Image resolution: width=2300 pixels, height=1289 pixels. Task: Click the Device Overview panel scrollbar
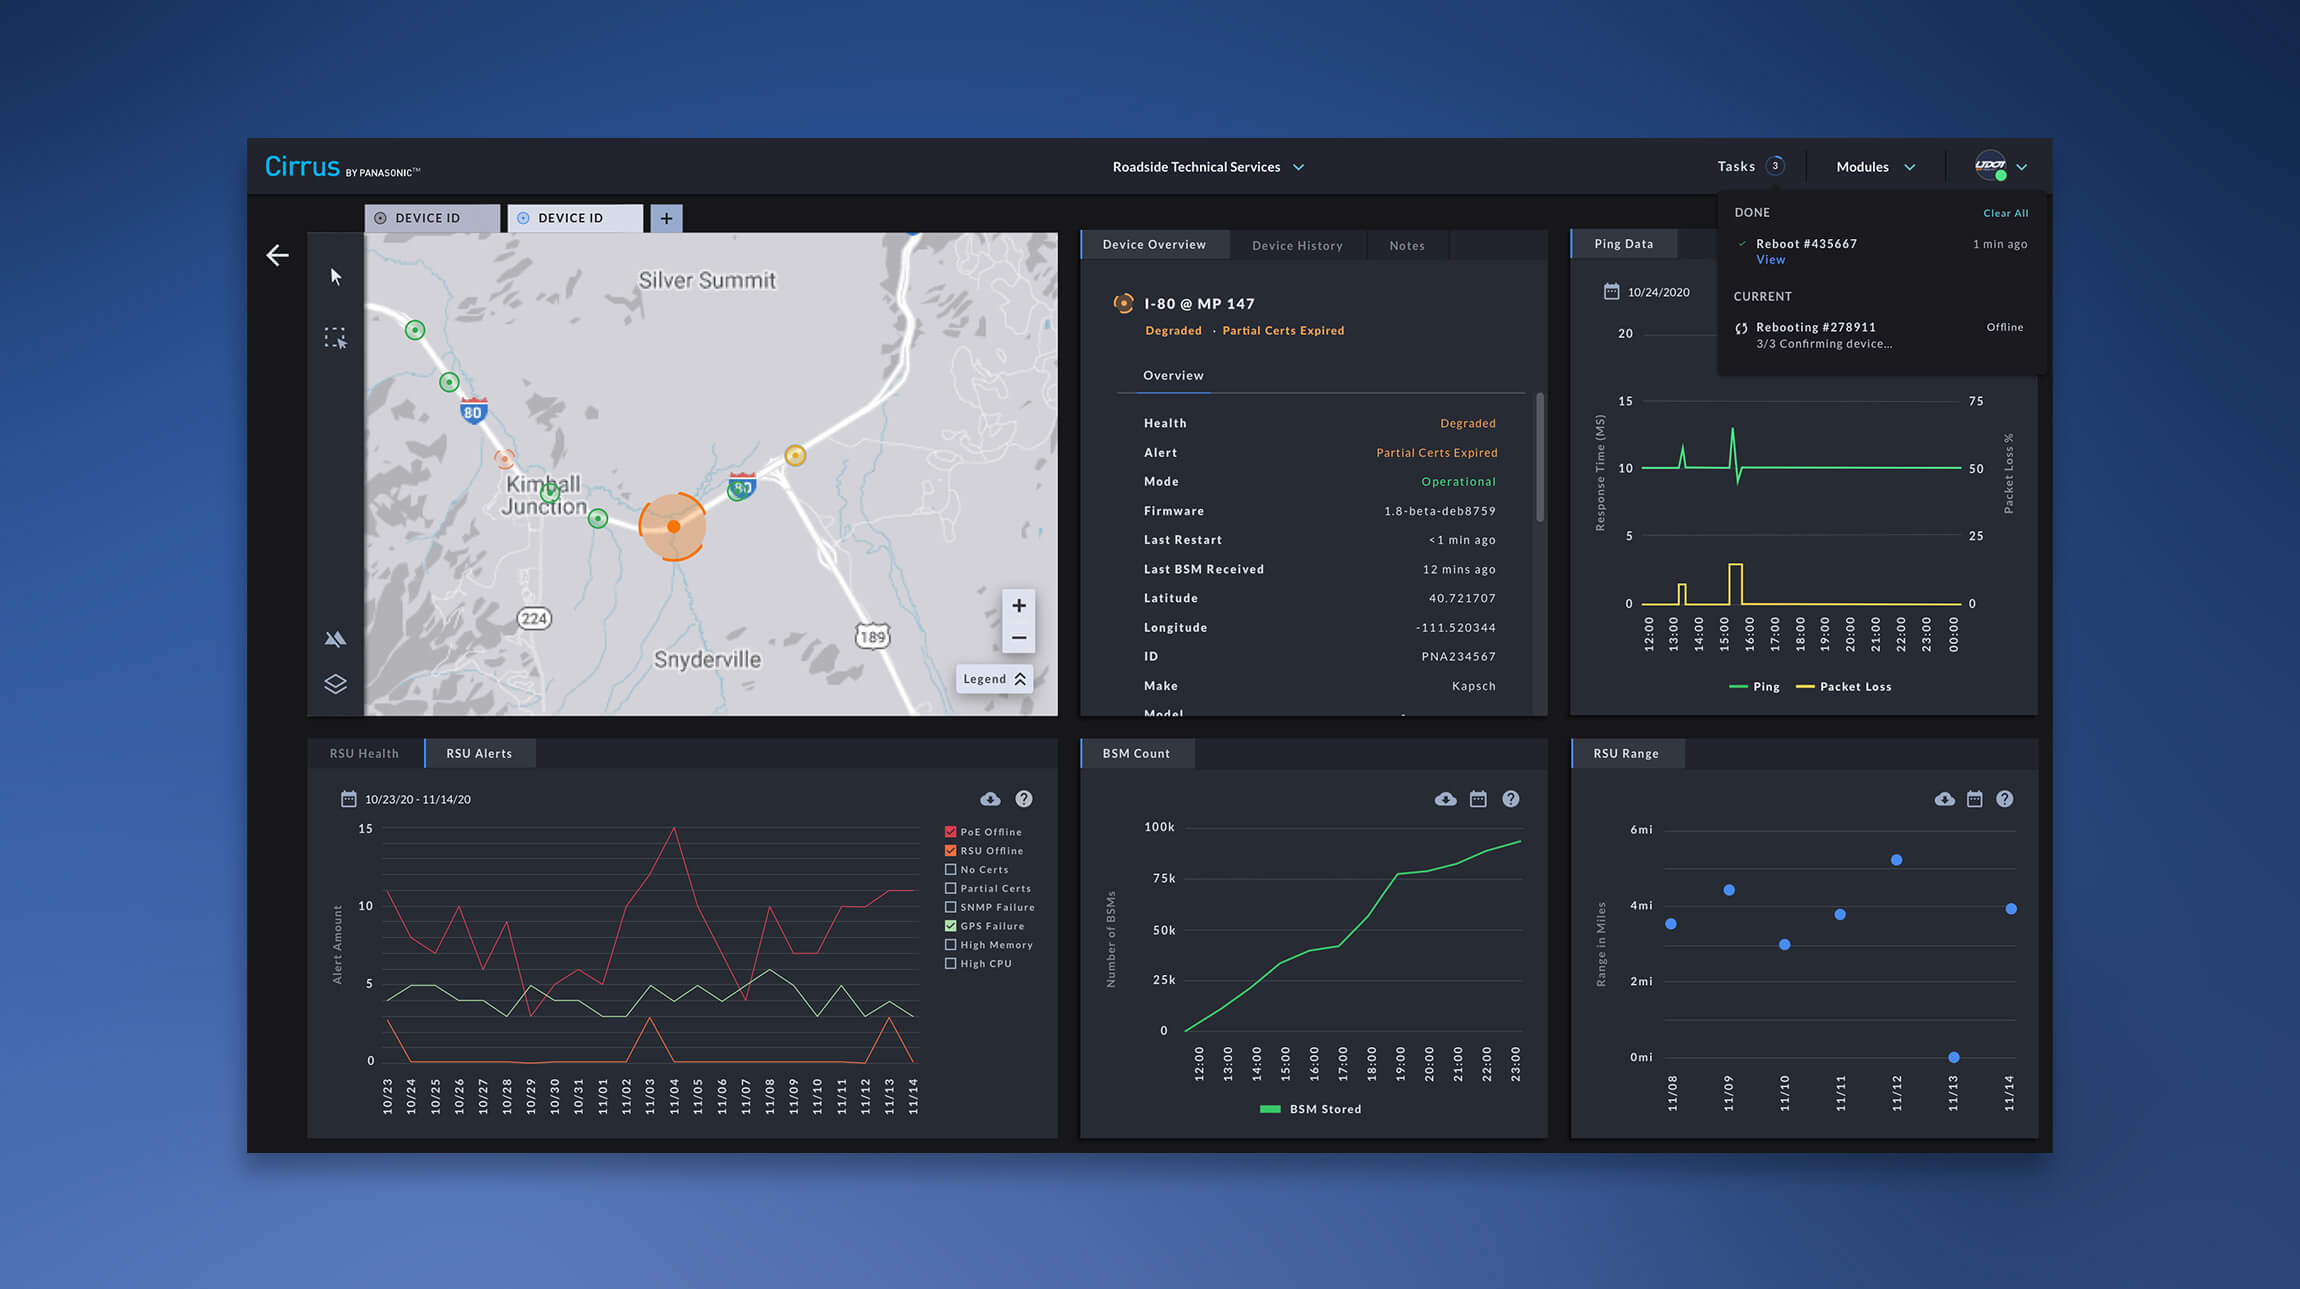(x=1539, y=458)
